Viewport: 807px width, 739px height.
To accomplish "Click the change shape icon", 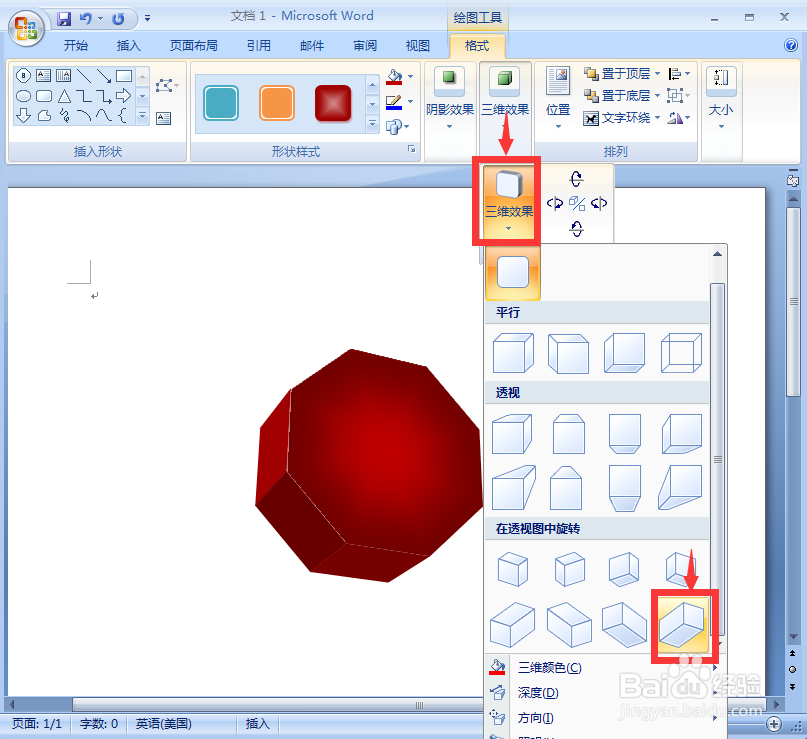I will (394, 126).
